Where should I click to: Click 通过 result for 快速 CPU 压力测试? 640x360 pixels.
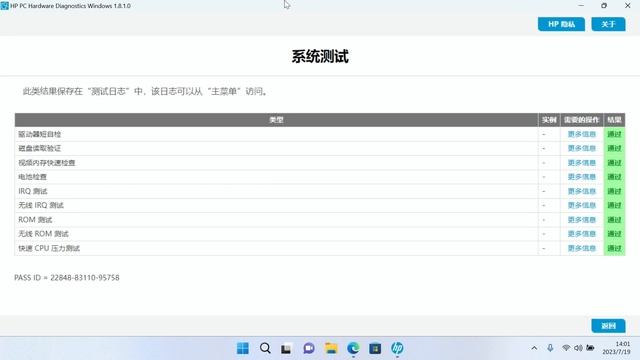coord(614,248)
